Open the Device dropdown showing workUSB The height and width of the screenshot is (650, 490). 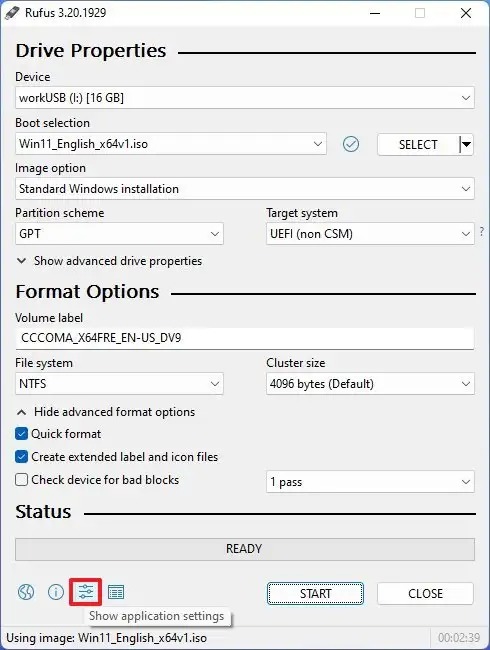click(245, 98)
